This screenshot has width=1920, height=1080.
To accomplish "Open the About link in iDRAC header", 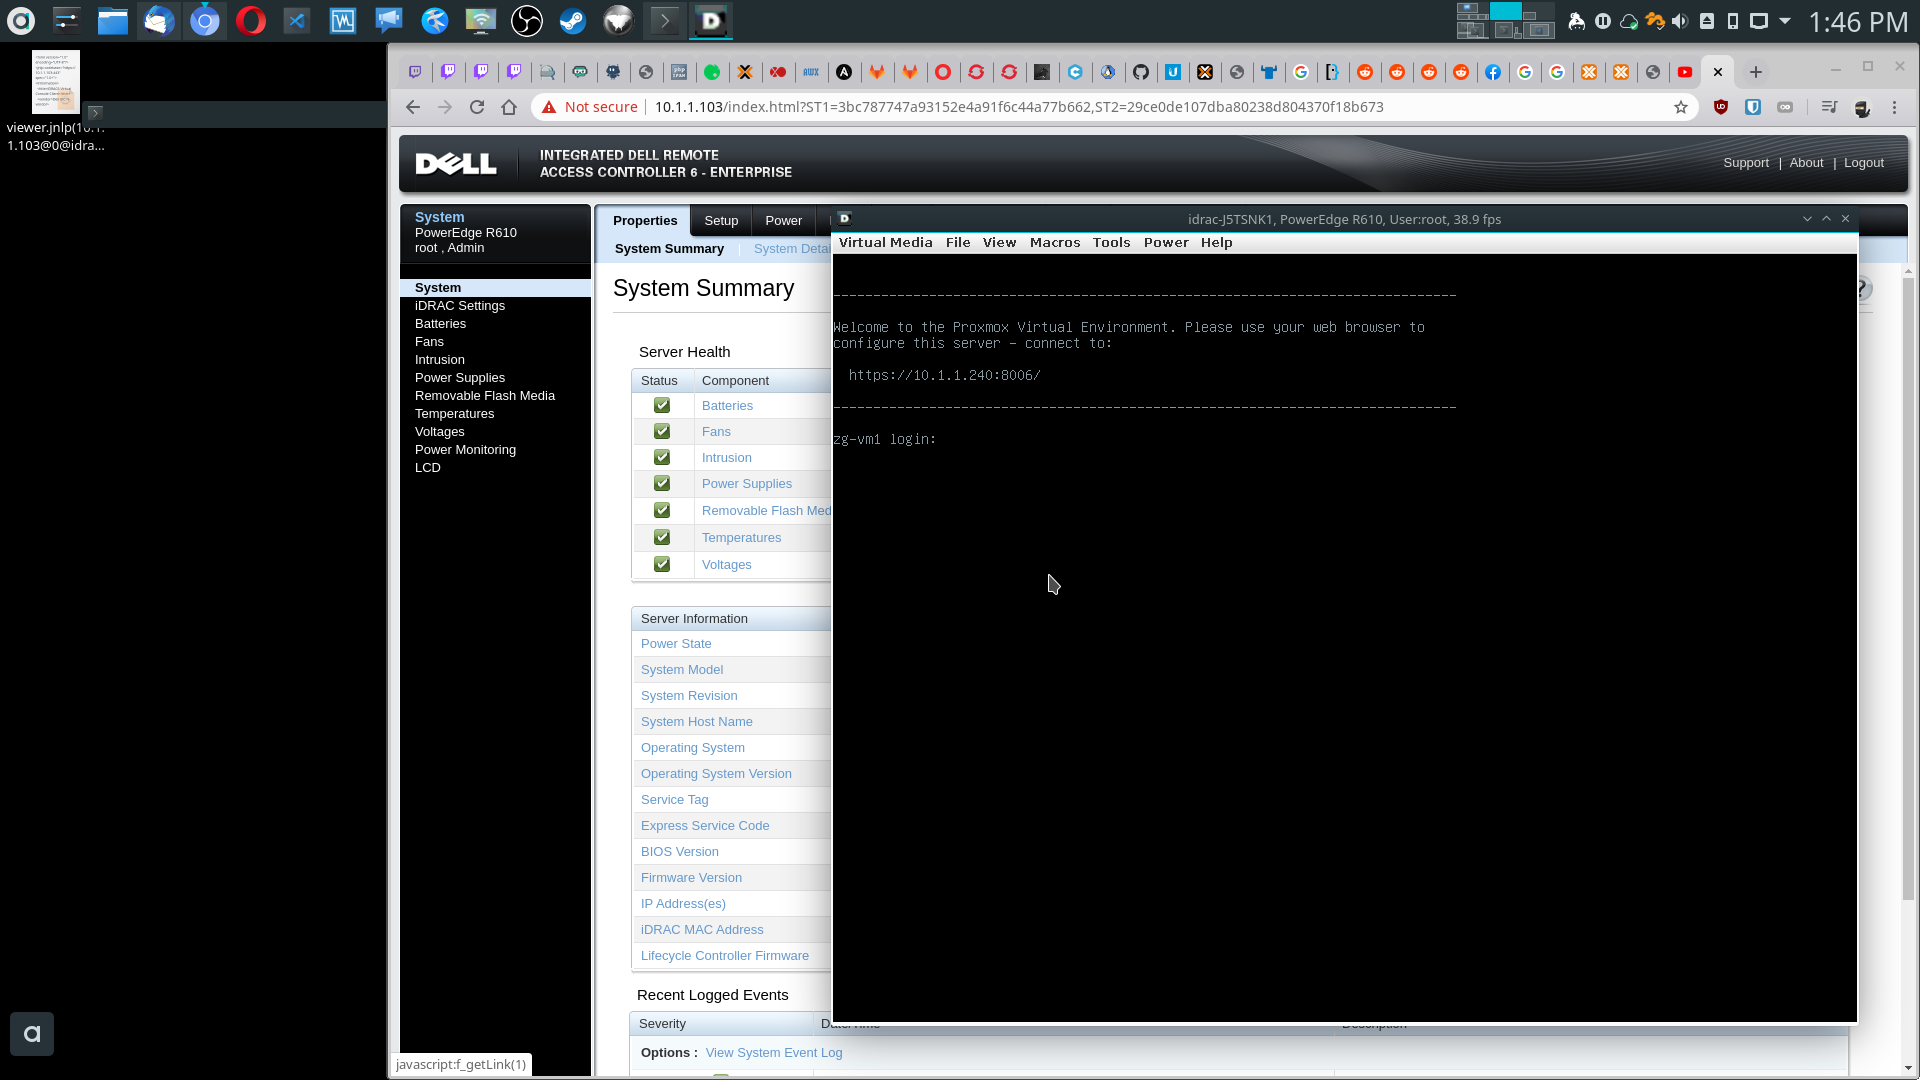I will (x=1806, y=163).
